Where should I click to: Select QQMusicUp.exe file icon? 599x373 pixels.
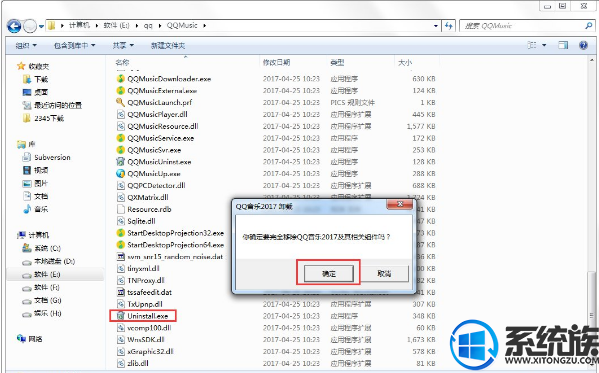tap(121, 174)
